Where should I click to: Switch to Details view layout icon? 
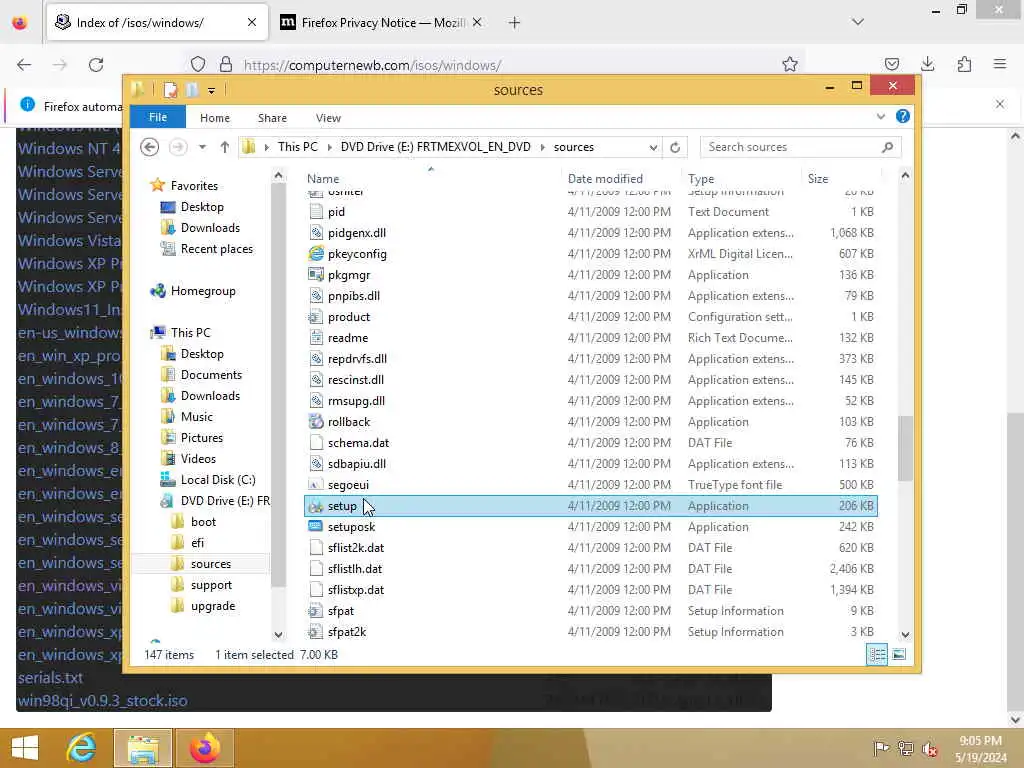[x=877, y=654]
